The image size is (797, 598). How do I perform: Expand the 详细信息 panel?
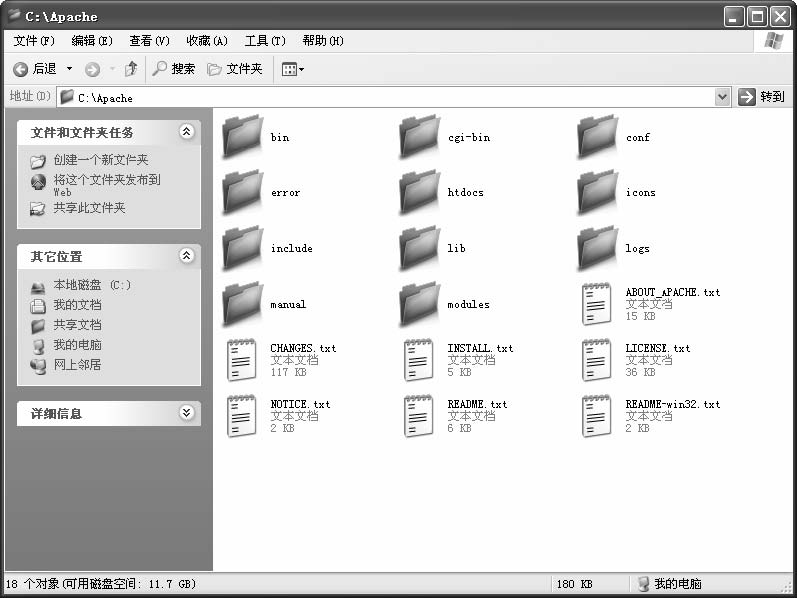coord(187,412)
